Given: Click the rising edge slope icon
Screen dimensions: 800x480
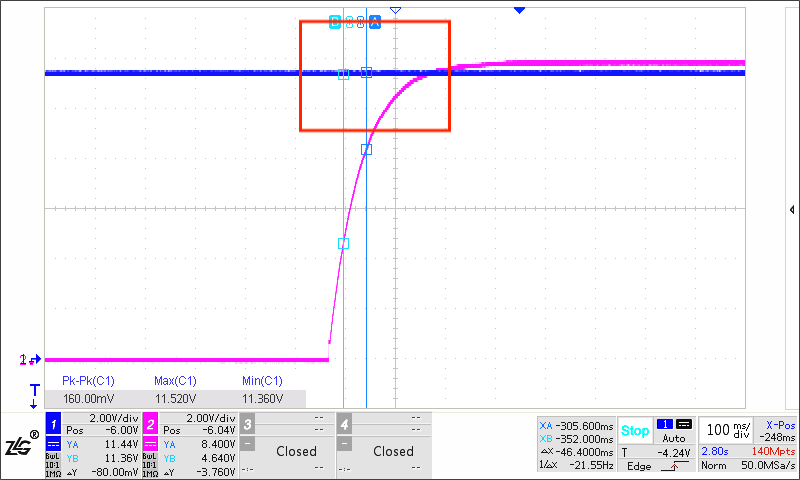Looking at the screenshot, I should [674, 466].
